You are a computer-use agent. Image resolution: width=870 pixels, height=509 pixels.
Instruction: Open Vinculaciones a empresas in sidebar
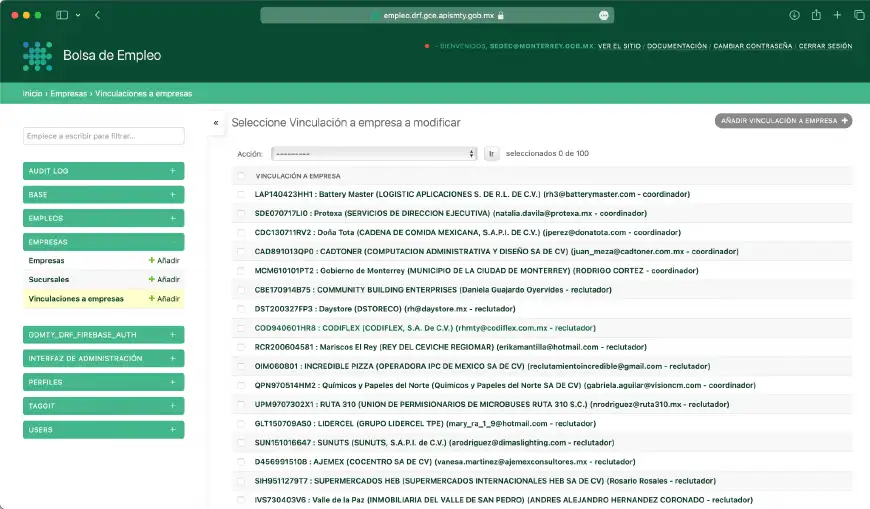[x=76, y=299]
